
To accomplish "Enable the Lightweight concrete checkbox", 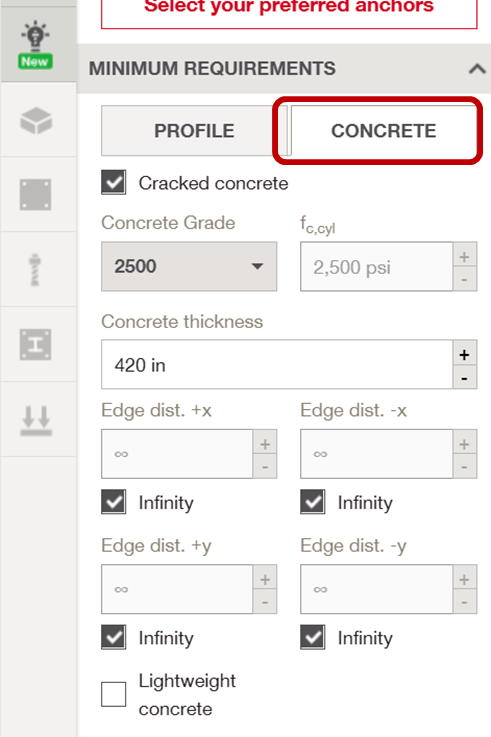I will (113, 694).
